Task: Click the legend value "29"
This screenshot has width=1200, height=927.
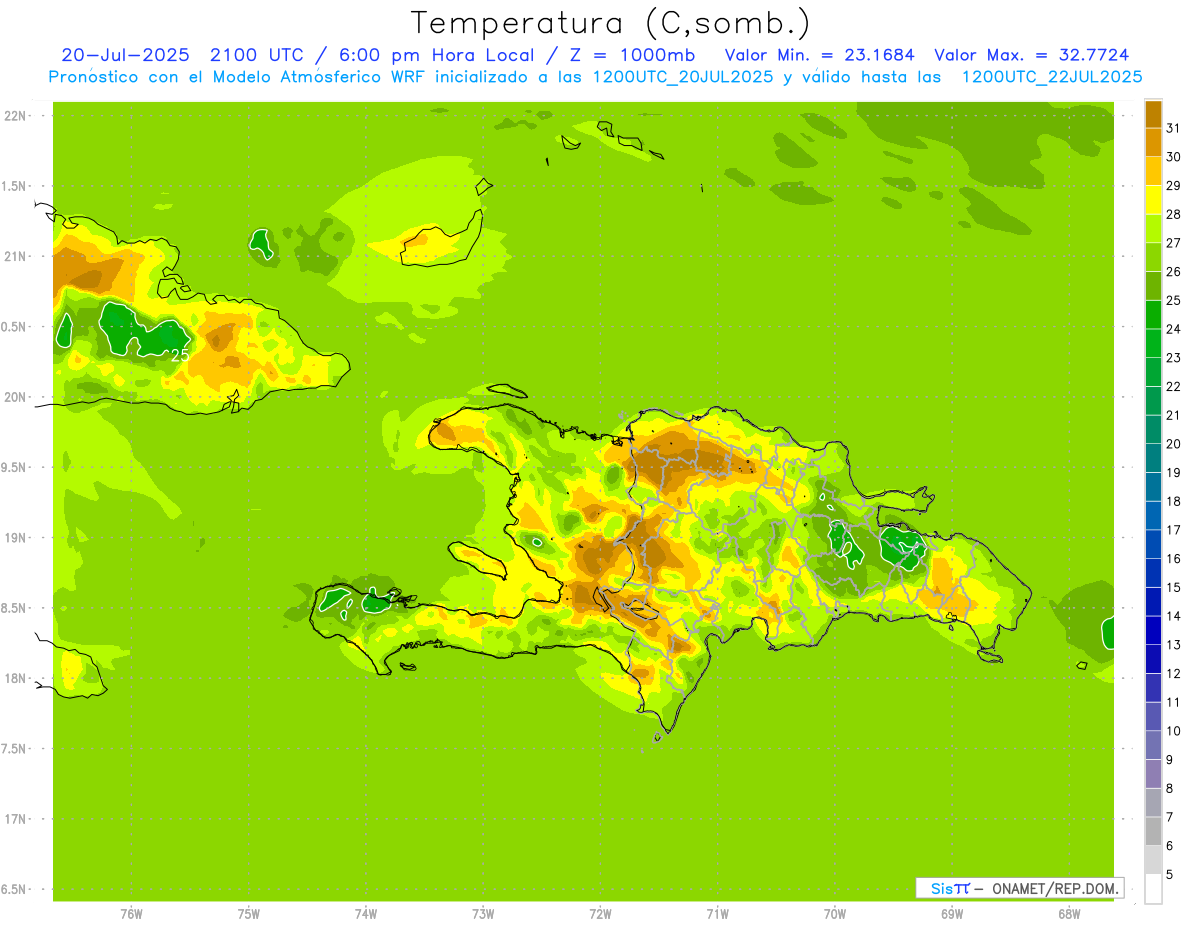Action: [1173, 185]
